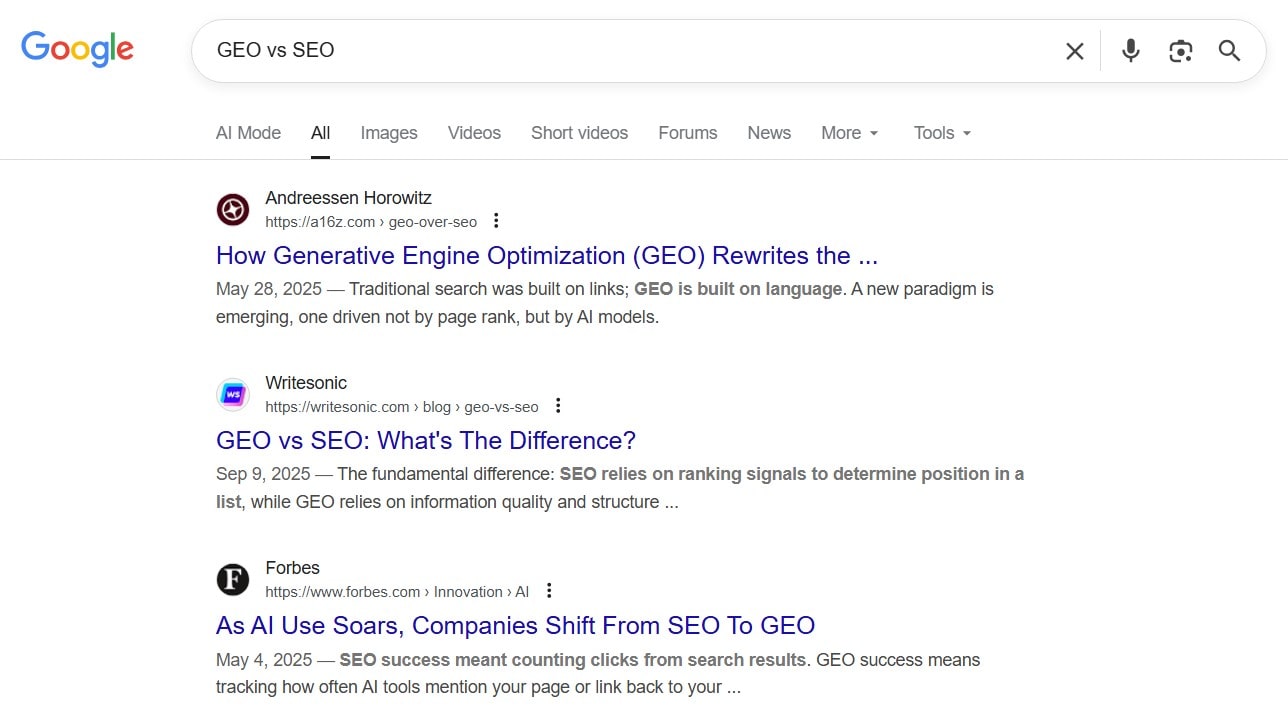The height and width of the screenshot is (722, 1288).
Task: Click Andreessen Horowitz site favicon
Action: click(233, 210)
